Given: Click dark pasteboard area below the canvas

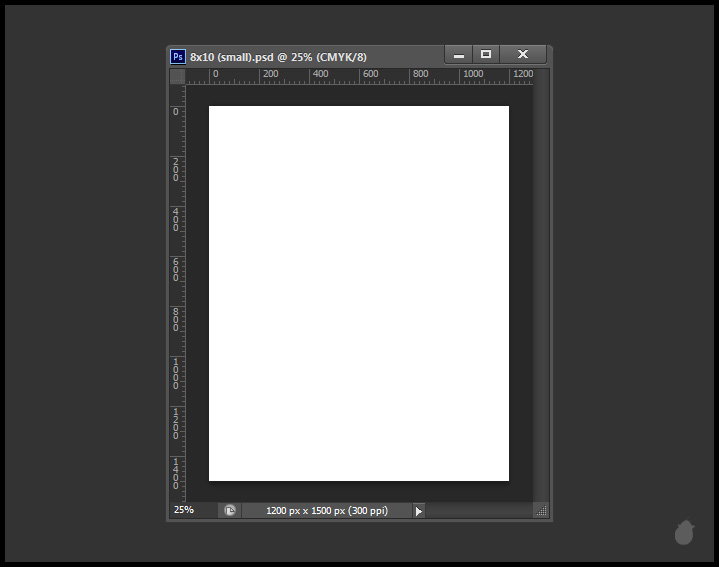Looking at the screenshot, I should [359, 491].
